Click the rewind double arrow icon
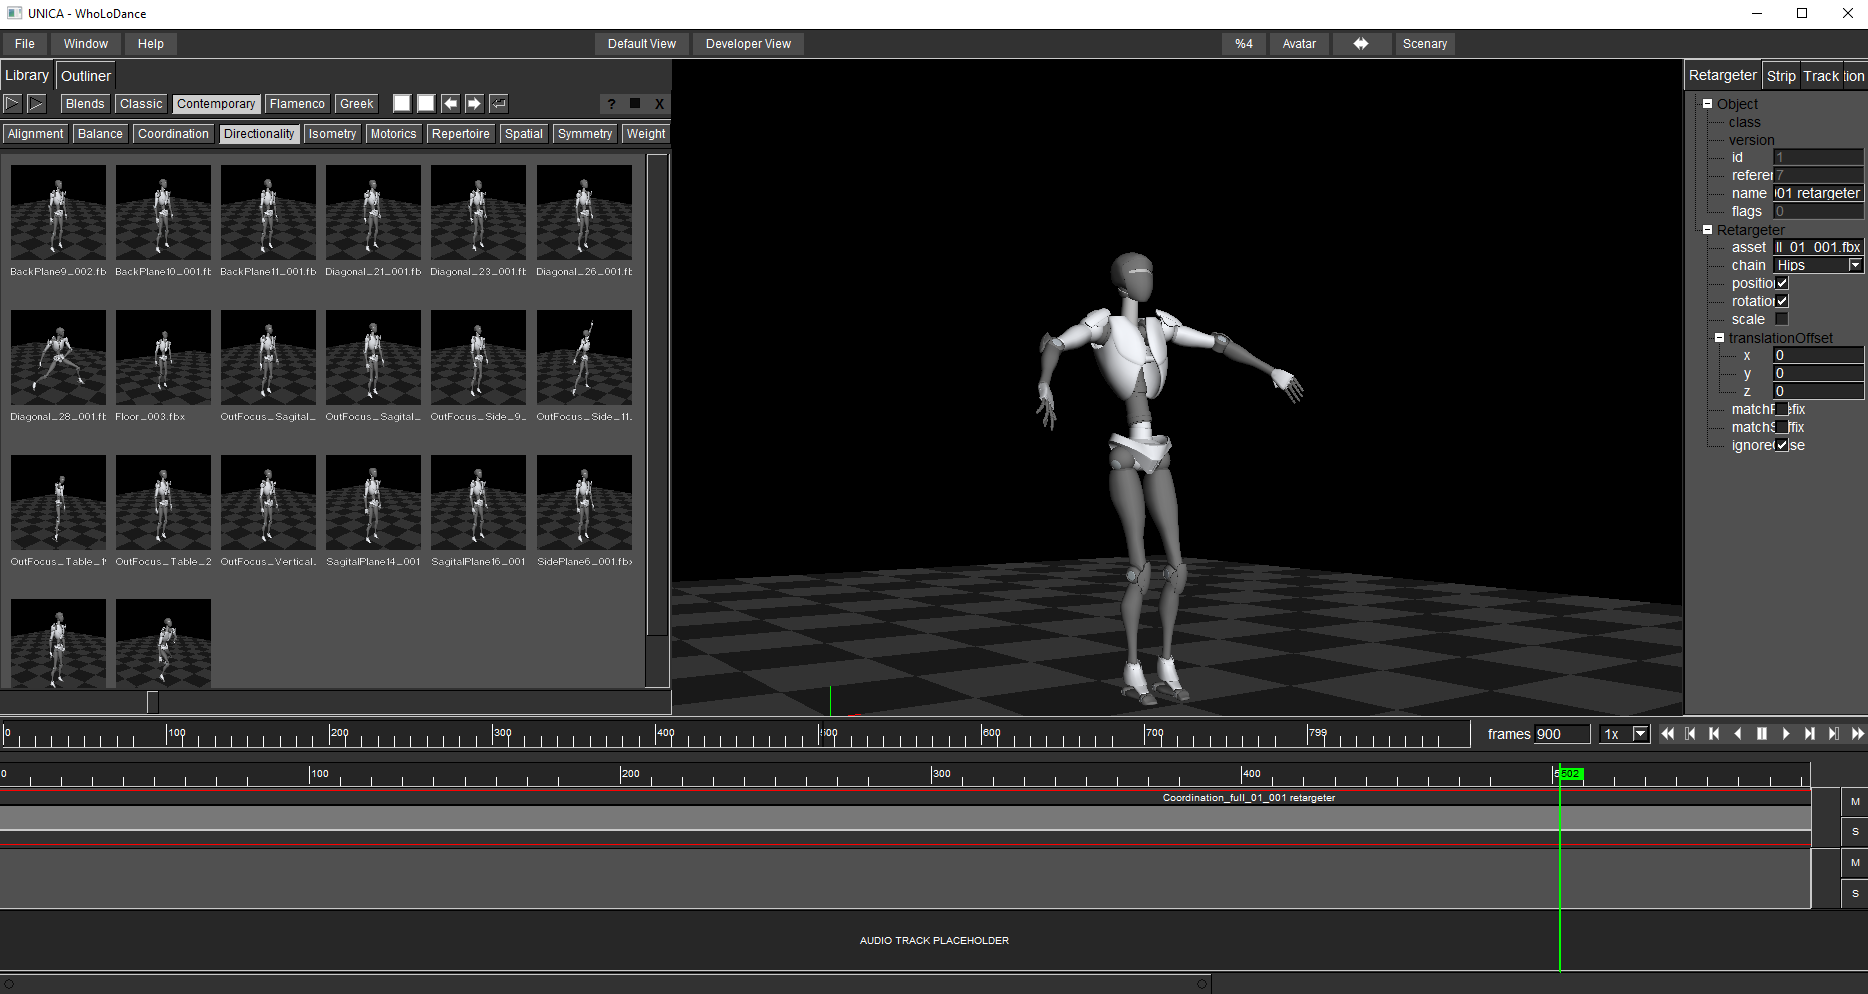Viewport: 1868px width, 994px height. click(x=1667, y=734)
